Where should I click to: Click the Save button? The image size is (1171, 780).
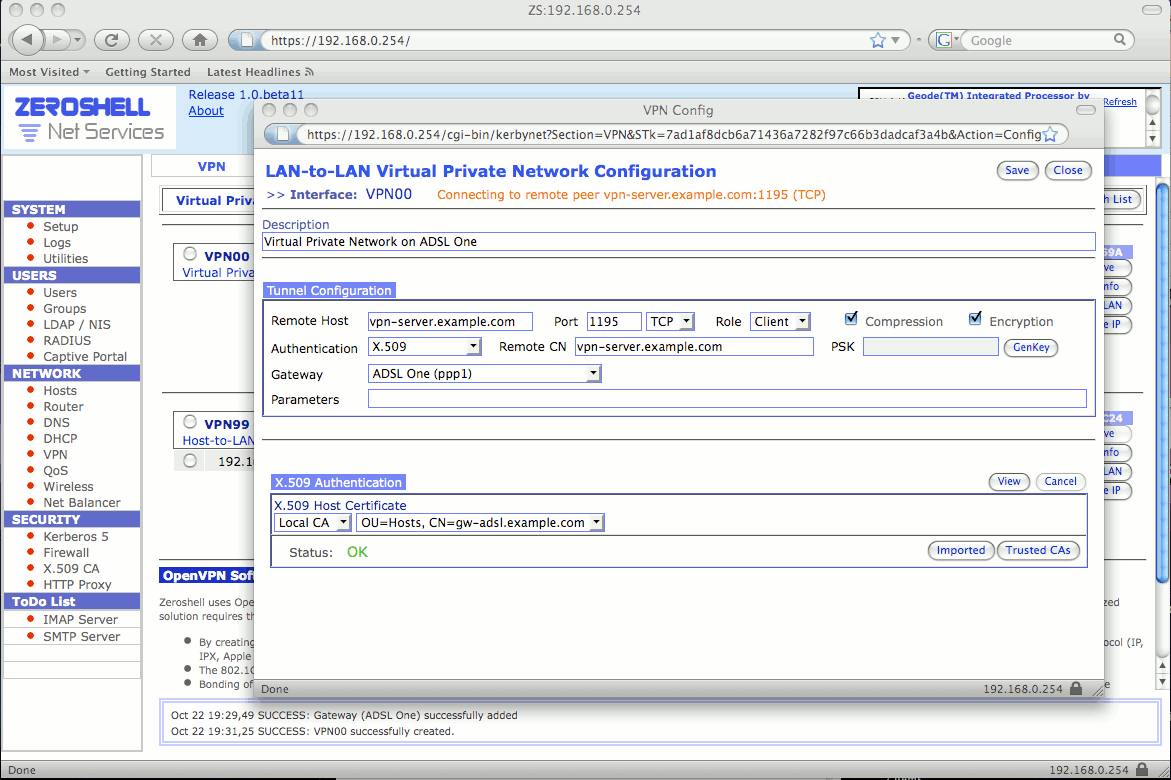pyautogui.click(x=1017, y=170)
